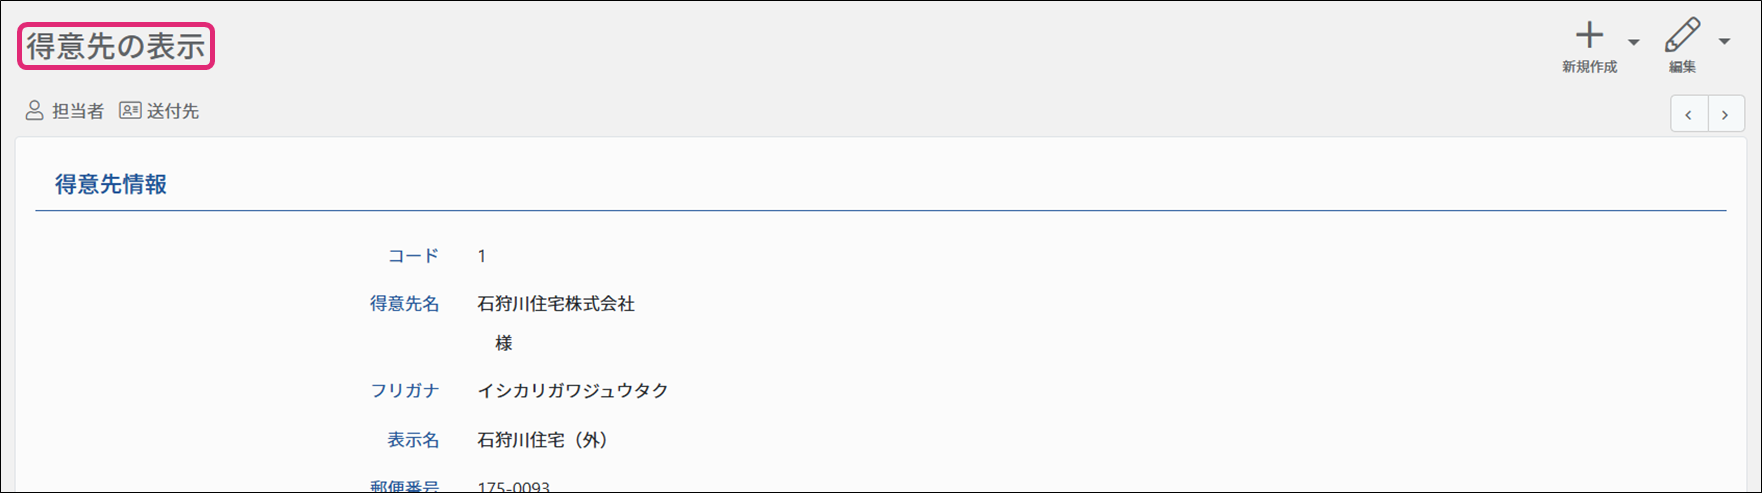Click the honorific 様 text
Viewport: 1762px width, 493px height.
coord(504,344)
